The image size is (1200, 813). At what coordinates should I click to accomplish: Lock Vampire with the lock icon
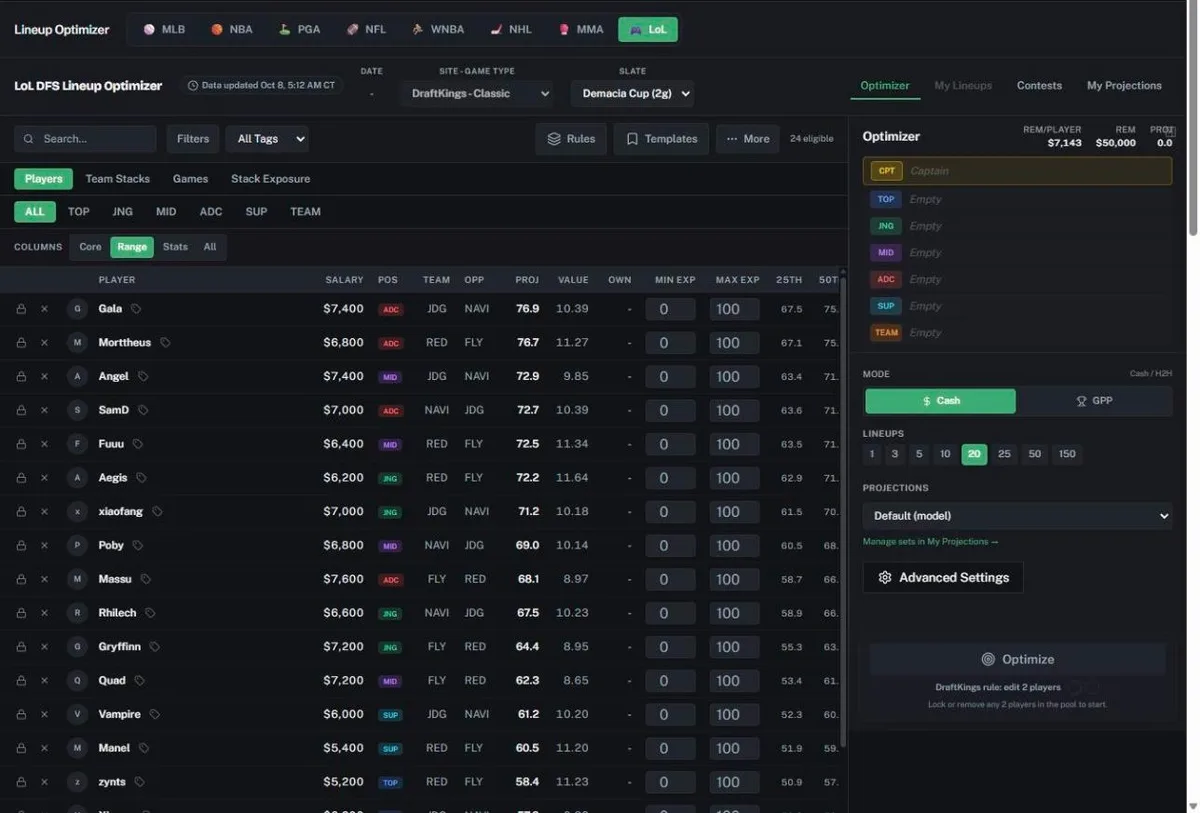(x=21, y=715)
